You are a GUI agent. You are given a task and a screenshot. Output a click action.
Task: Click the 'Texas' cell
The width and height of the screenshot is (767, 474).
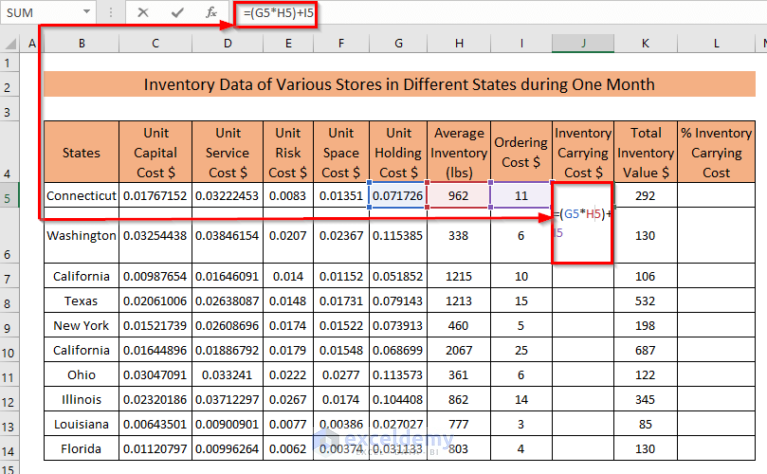tap(81, 300)
